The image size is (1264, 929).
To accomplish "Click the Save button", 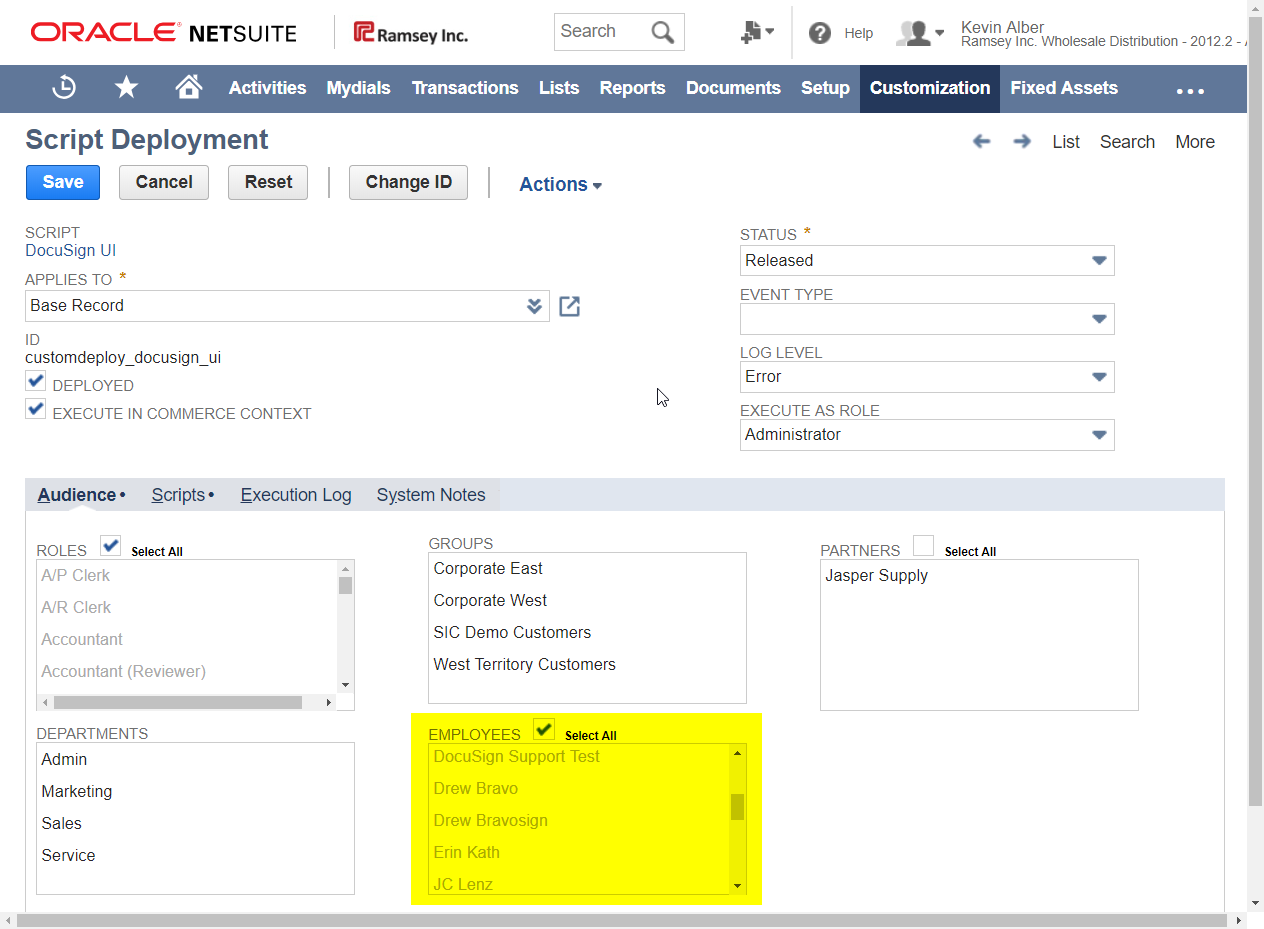I will click(x=62, y=182).
